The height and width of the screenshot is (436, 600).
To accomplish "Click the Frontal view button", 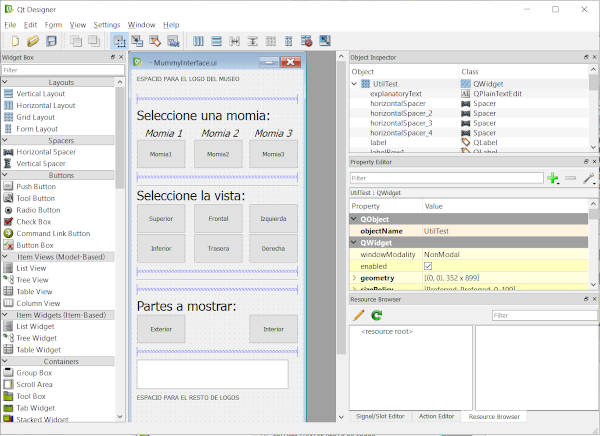I will click(x=217, y=218).
